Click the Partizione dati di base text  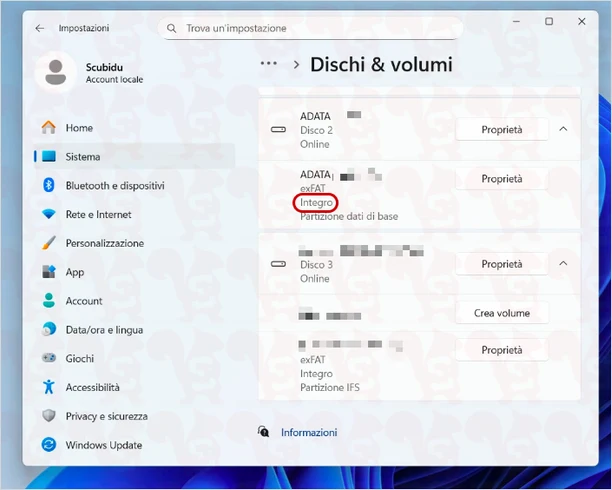point(349,216)
